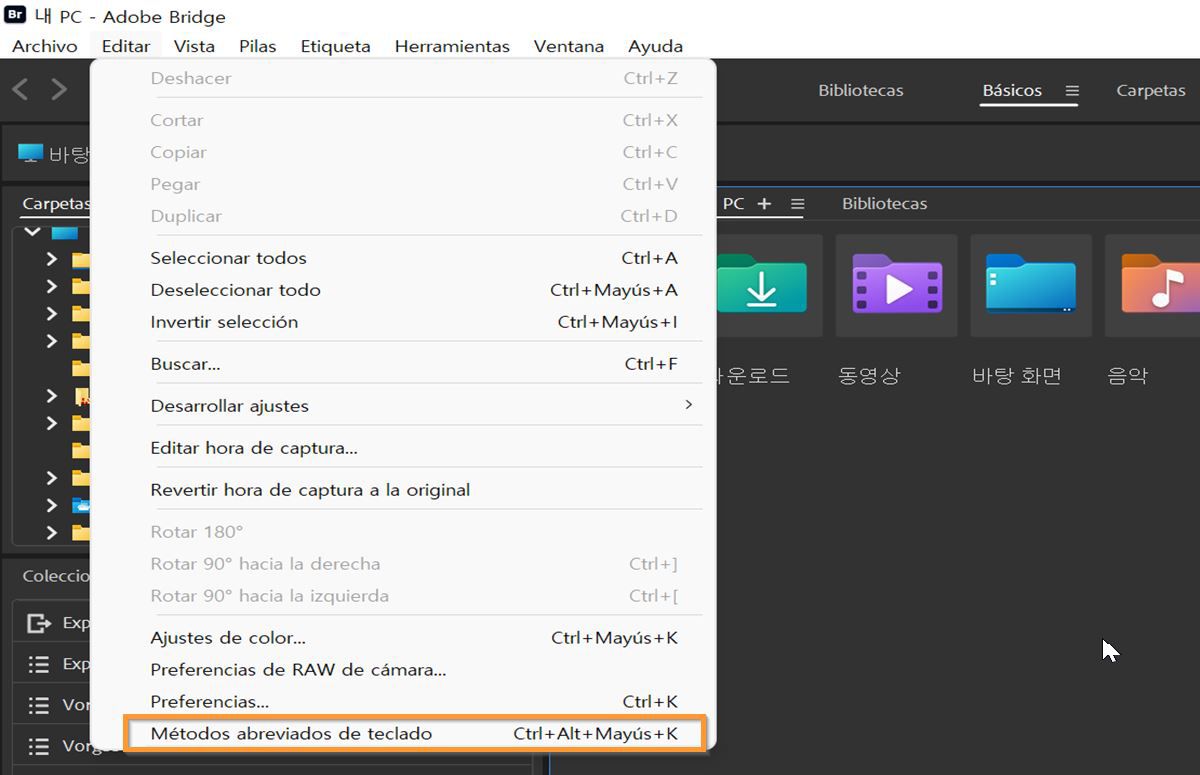Open the Herramientas menu
1200x775 pixels.
coord(452,46)
